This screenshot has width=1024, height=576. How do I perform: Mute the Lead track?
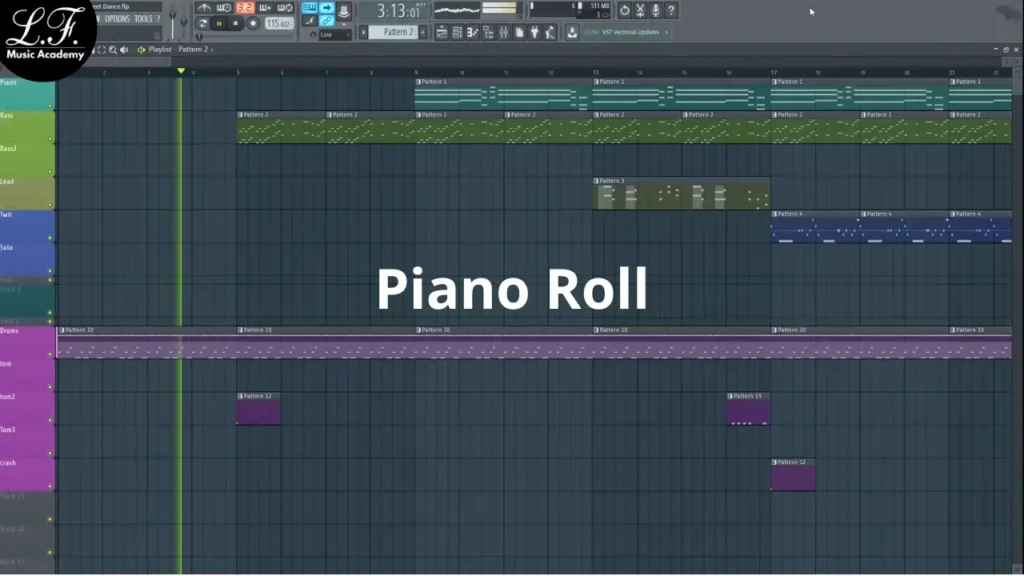tap(52, 204)
